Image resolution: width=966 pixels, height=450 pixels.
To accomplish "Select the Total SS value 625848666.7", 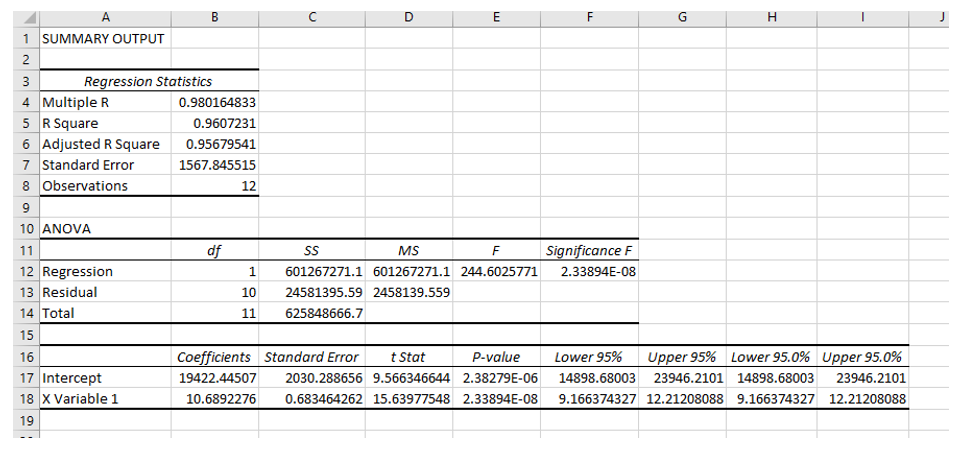I will point(312,313).
